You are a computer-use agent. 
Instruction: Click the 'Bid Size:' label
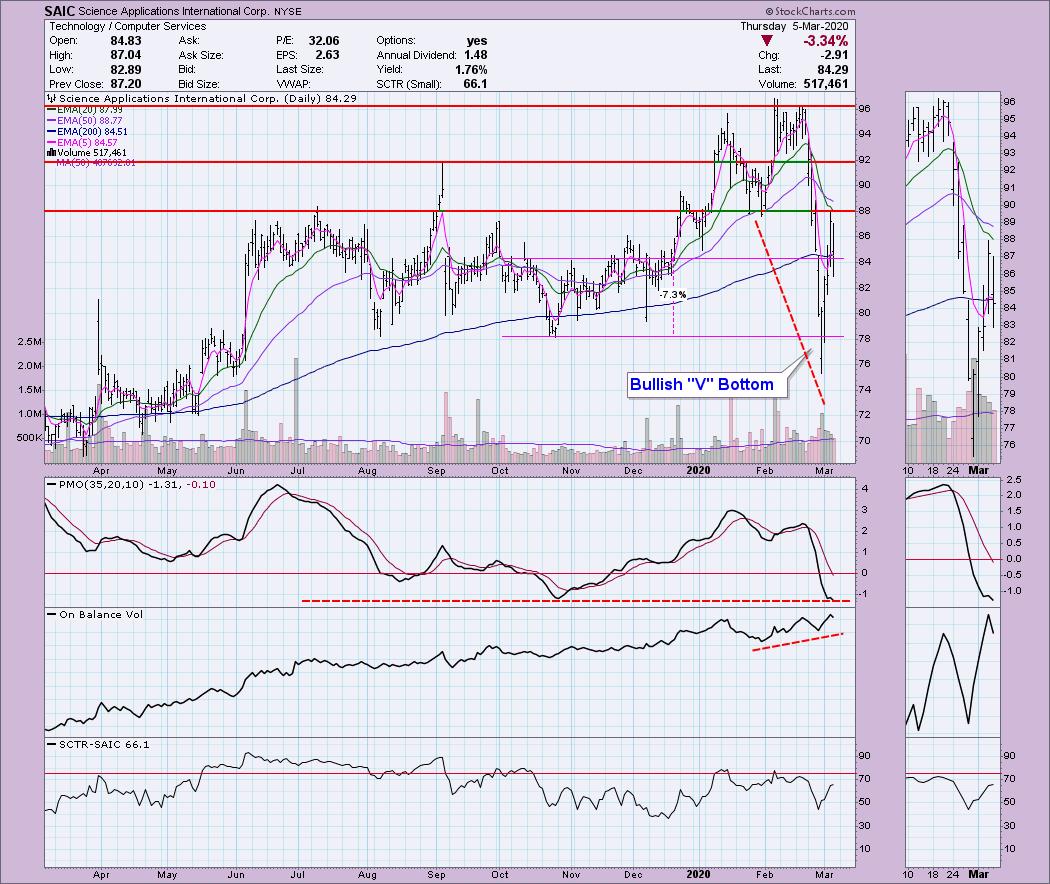coord(200,84)
